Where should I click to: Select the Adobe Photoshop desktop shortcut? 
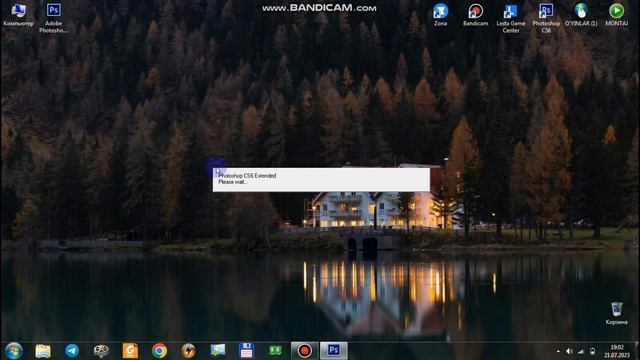click(x=53, y=18)
